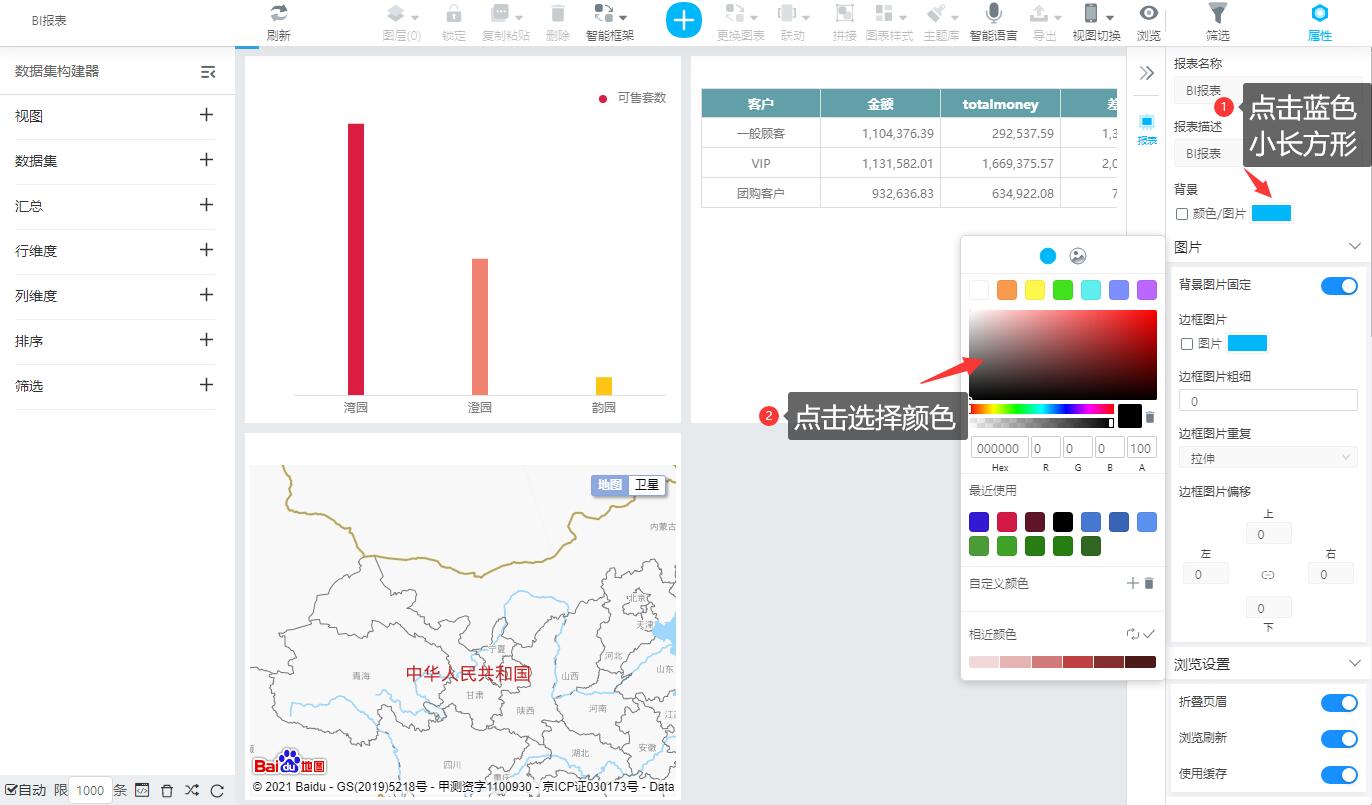
Task: Add a 筛选 condition in left panel
Action: click(x=206, y=385)
